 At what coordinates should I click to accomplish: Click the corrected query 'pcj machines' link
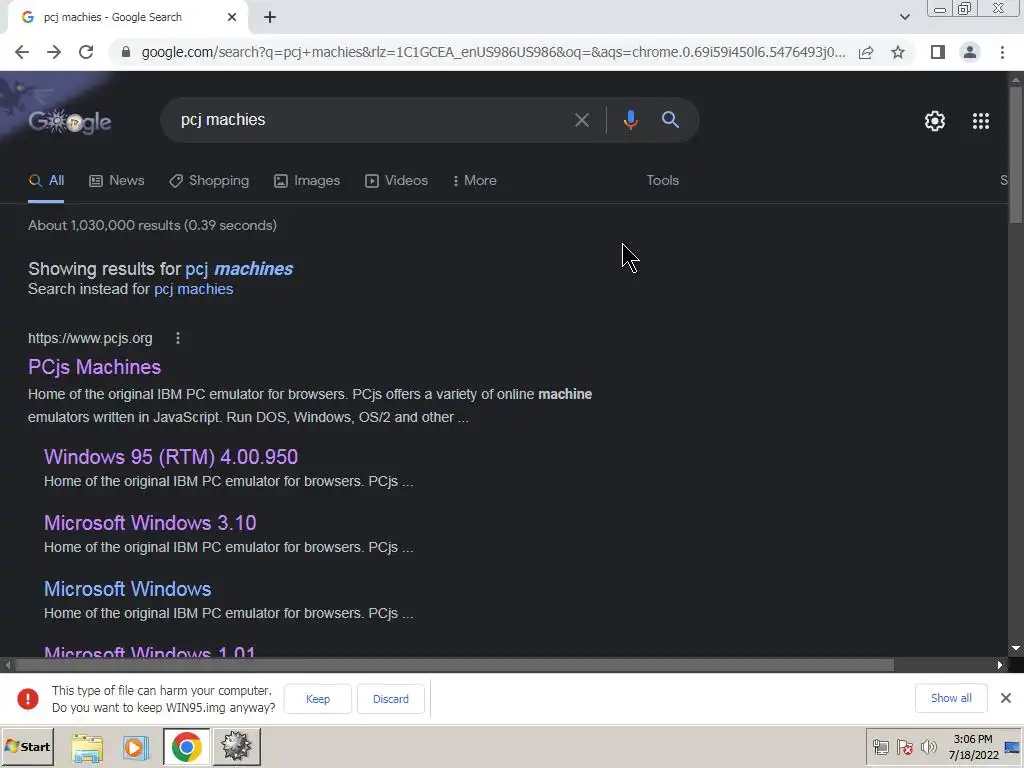239,269
